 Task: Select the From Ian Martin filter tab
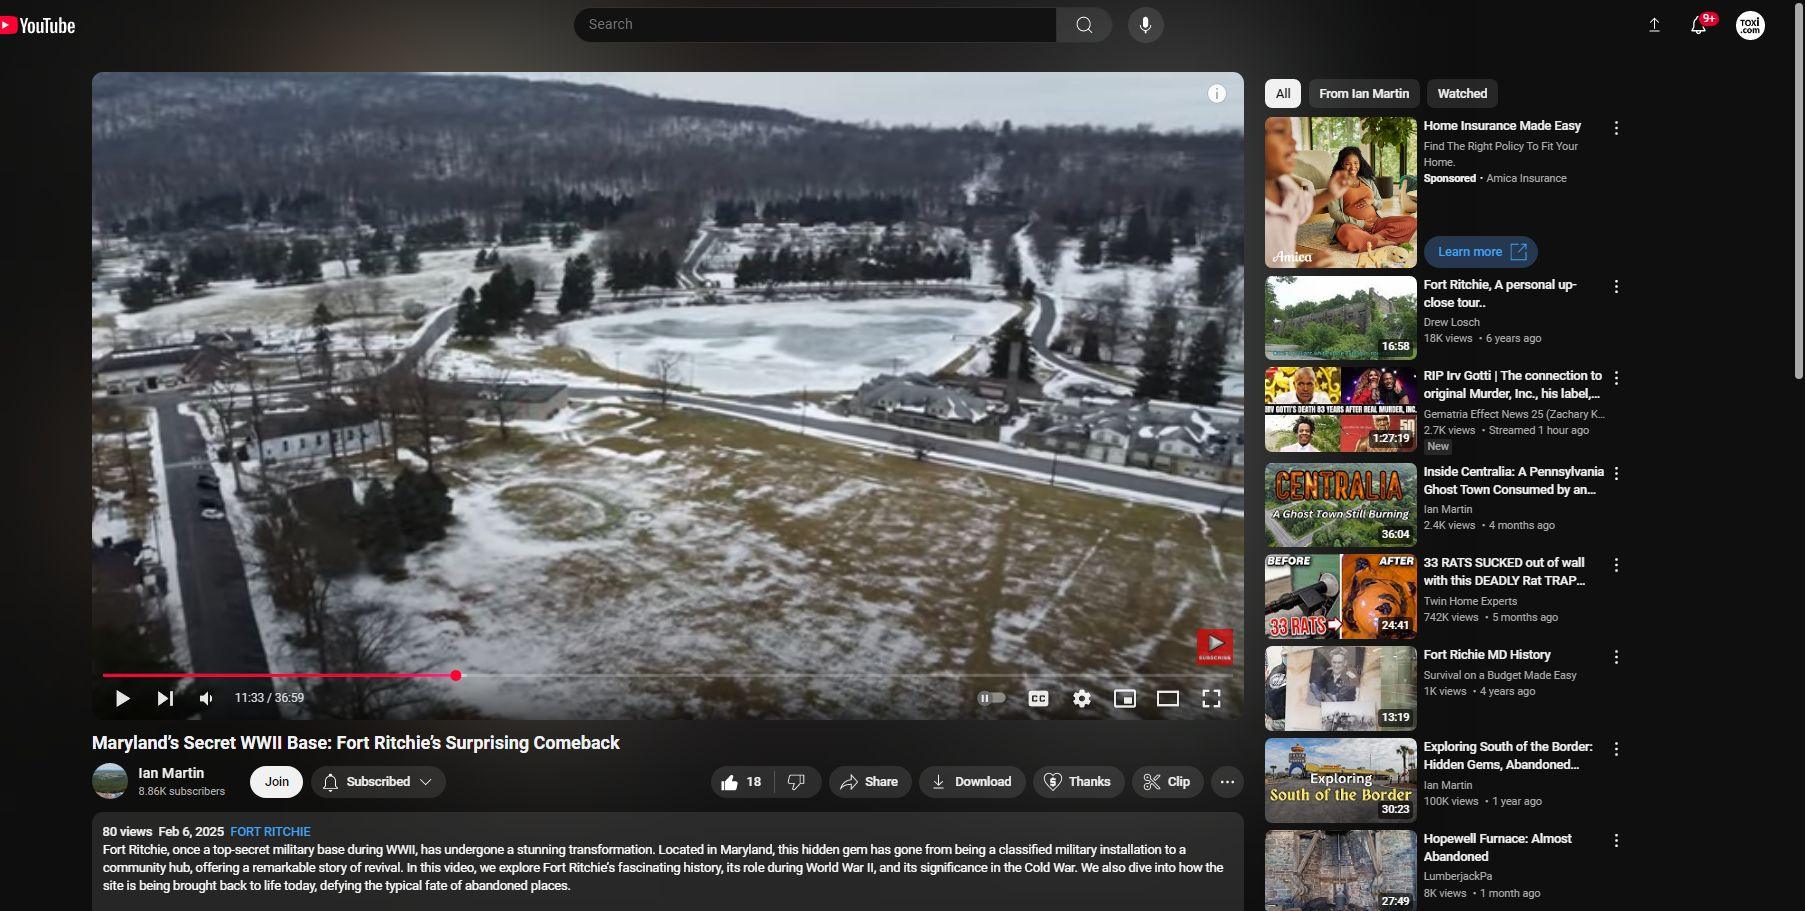tap(1363, 93)
